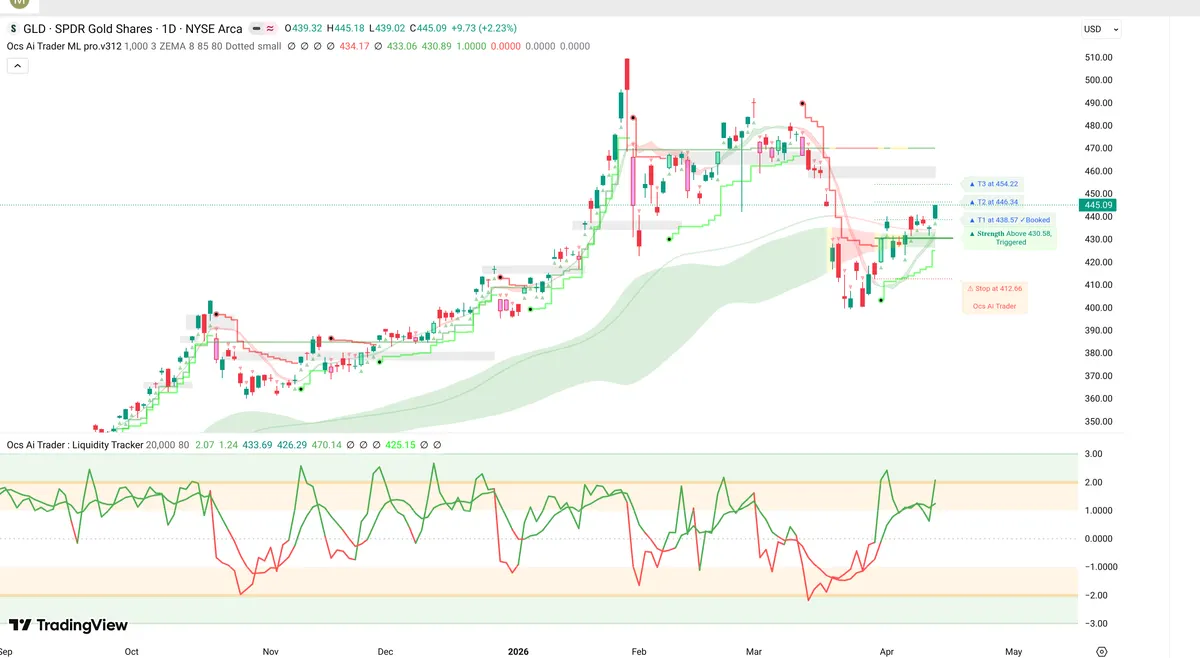Click the T1 at 438.57 Booked label
The image size is (1200, 658).
pyautogui.click(x=1010, y=219)
